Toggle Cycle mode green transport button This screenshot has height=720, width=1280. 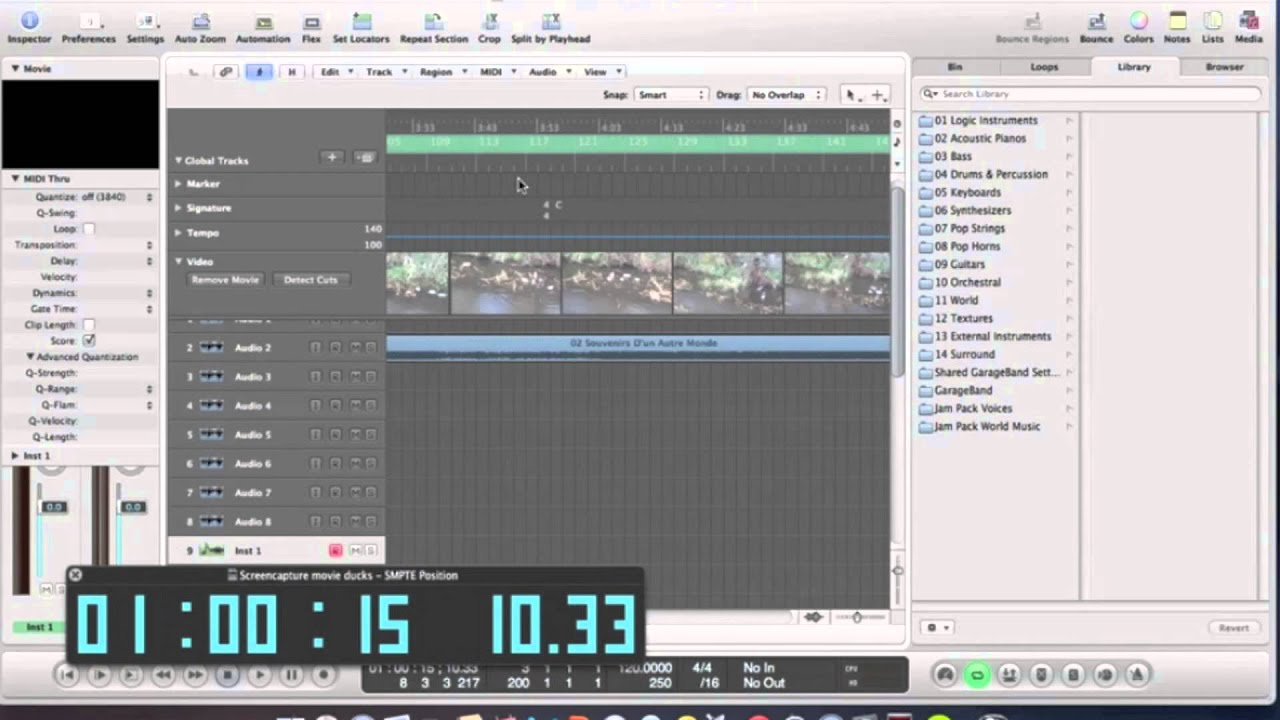click(x=977, y=675)
